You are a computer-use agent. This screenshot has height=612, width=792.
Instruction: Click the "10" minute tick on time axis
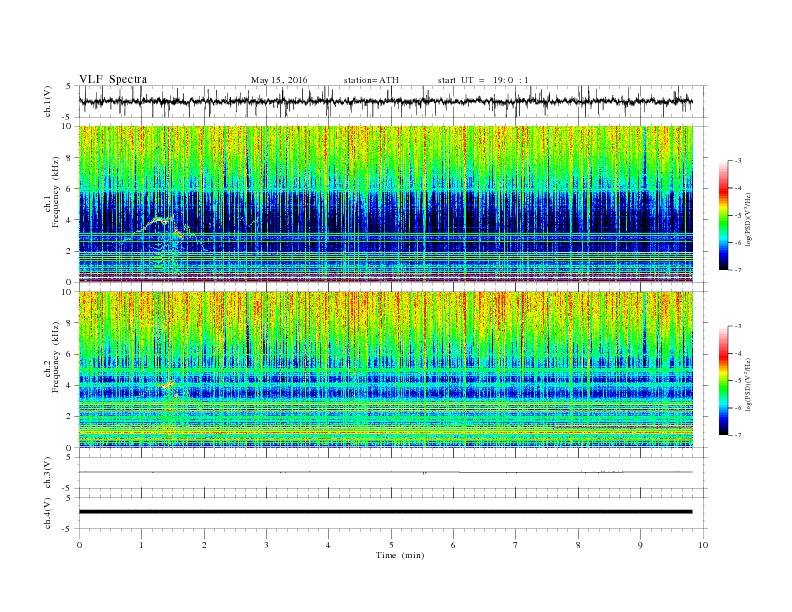coord(703,545)
